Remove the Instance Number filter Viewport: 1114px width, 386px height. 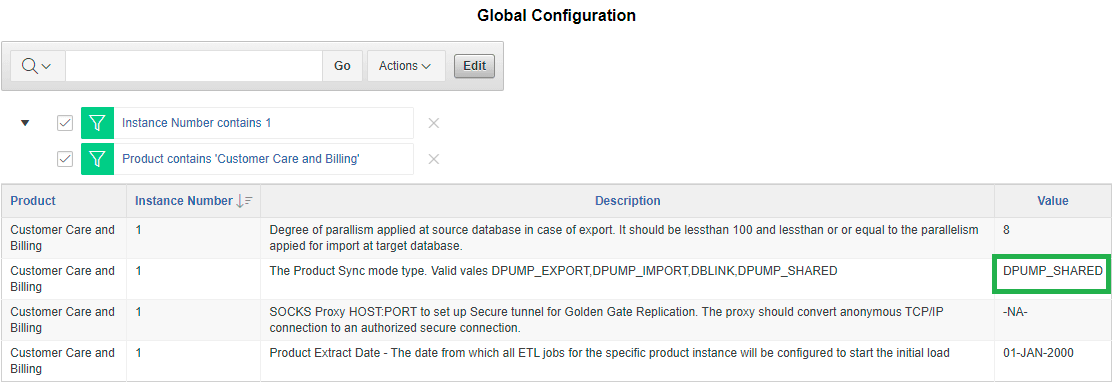(433, 123)
